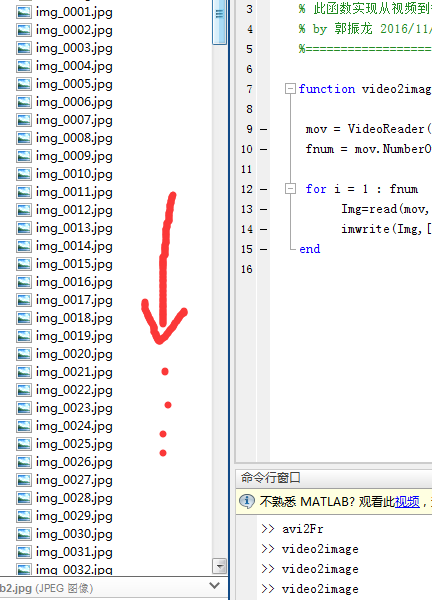Click the info icon in MATLAB banner
The height and width of the screenshot is (600, 432).
point(247,501)
